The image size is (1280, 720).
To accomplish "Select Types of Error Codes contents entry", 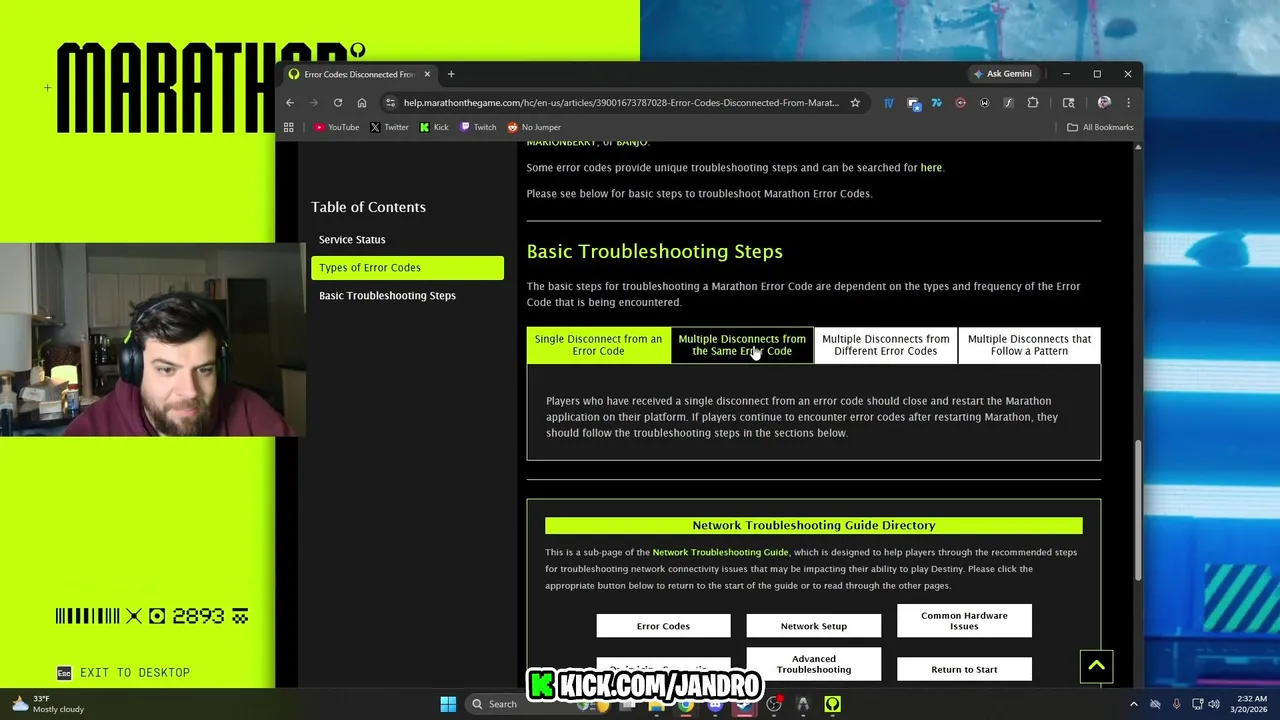I will [407, 267].
